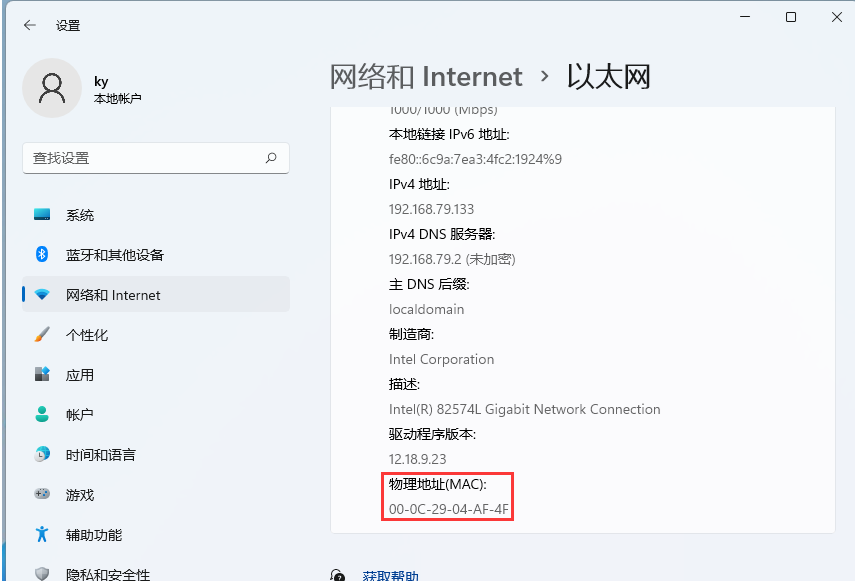Go to 个性化 settings
855x581 pixels.
tap(156, 335)
